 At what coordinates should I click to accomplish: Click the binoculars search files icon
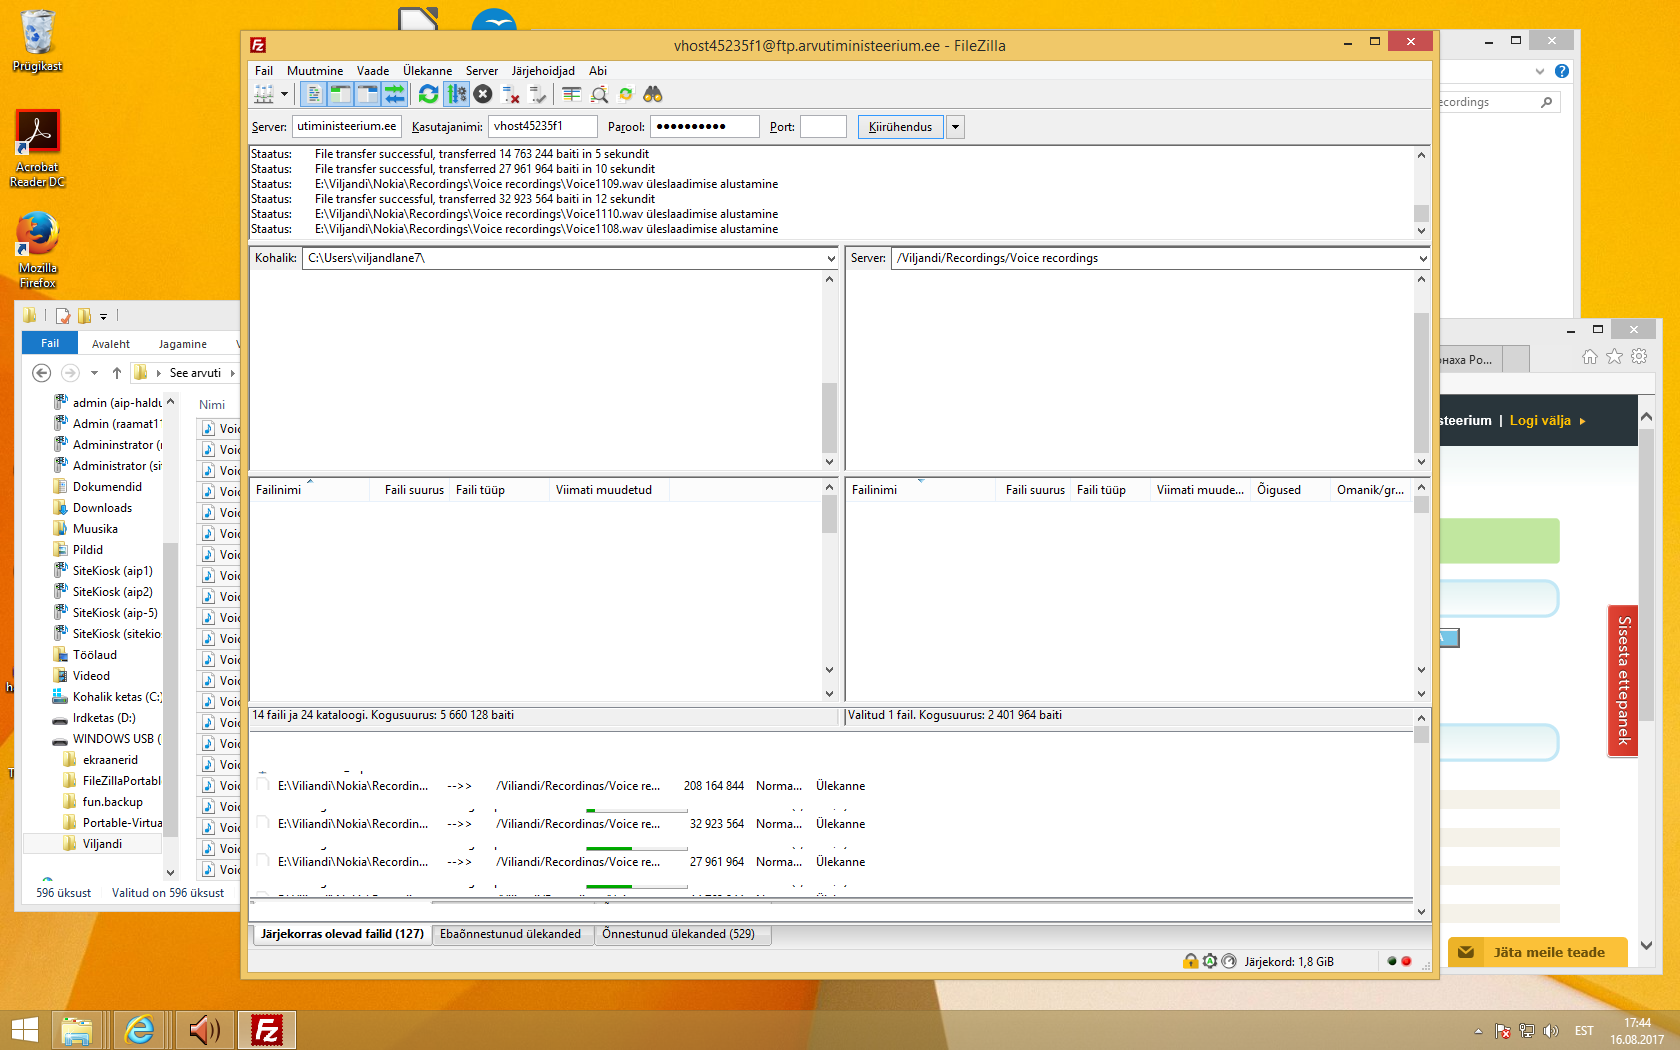(x=653, y=94)
